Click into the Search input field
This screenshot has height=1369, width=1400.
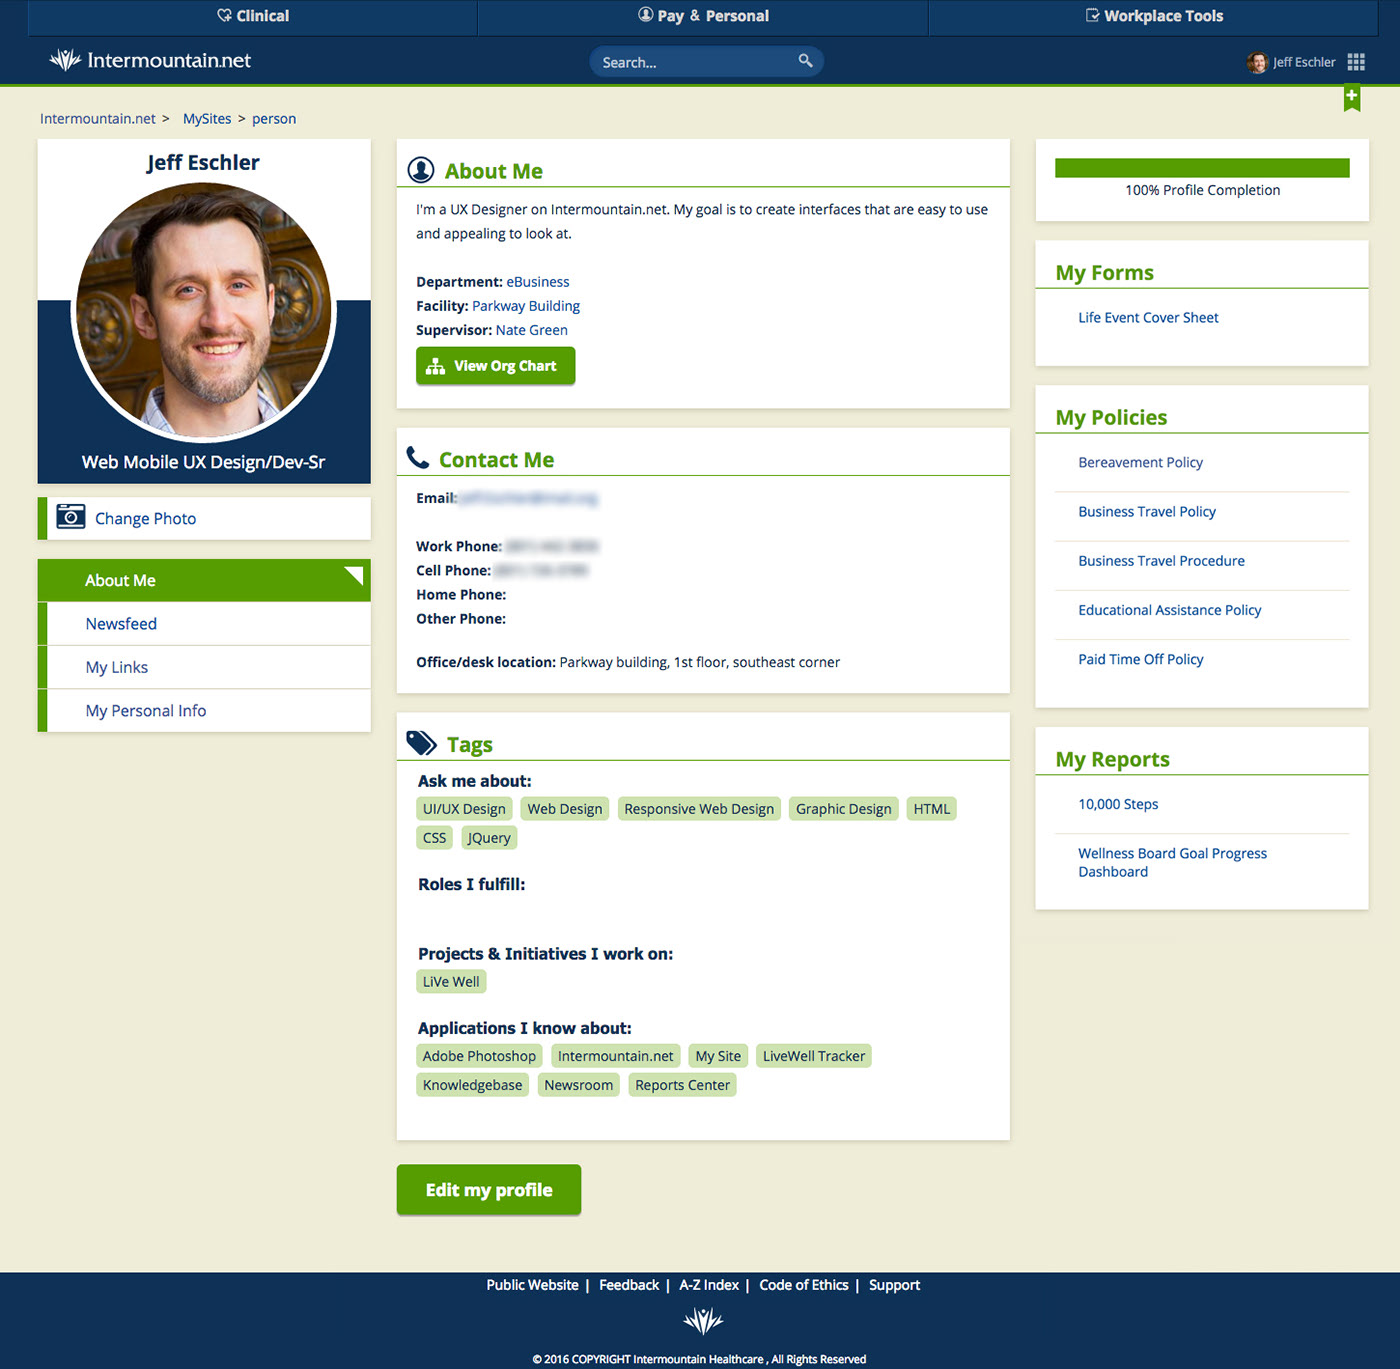coord(690,62)
